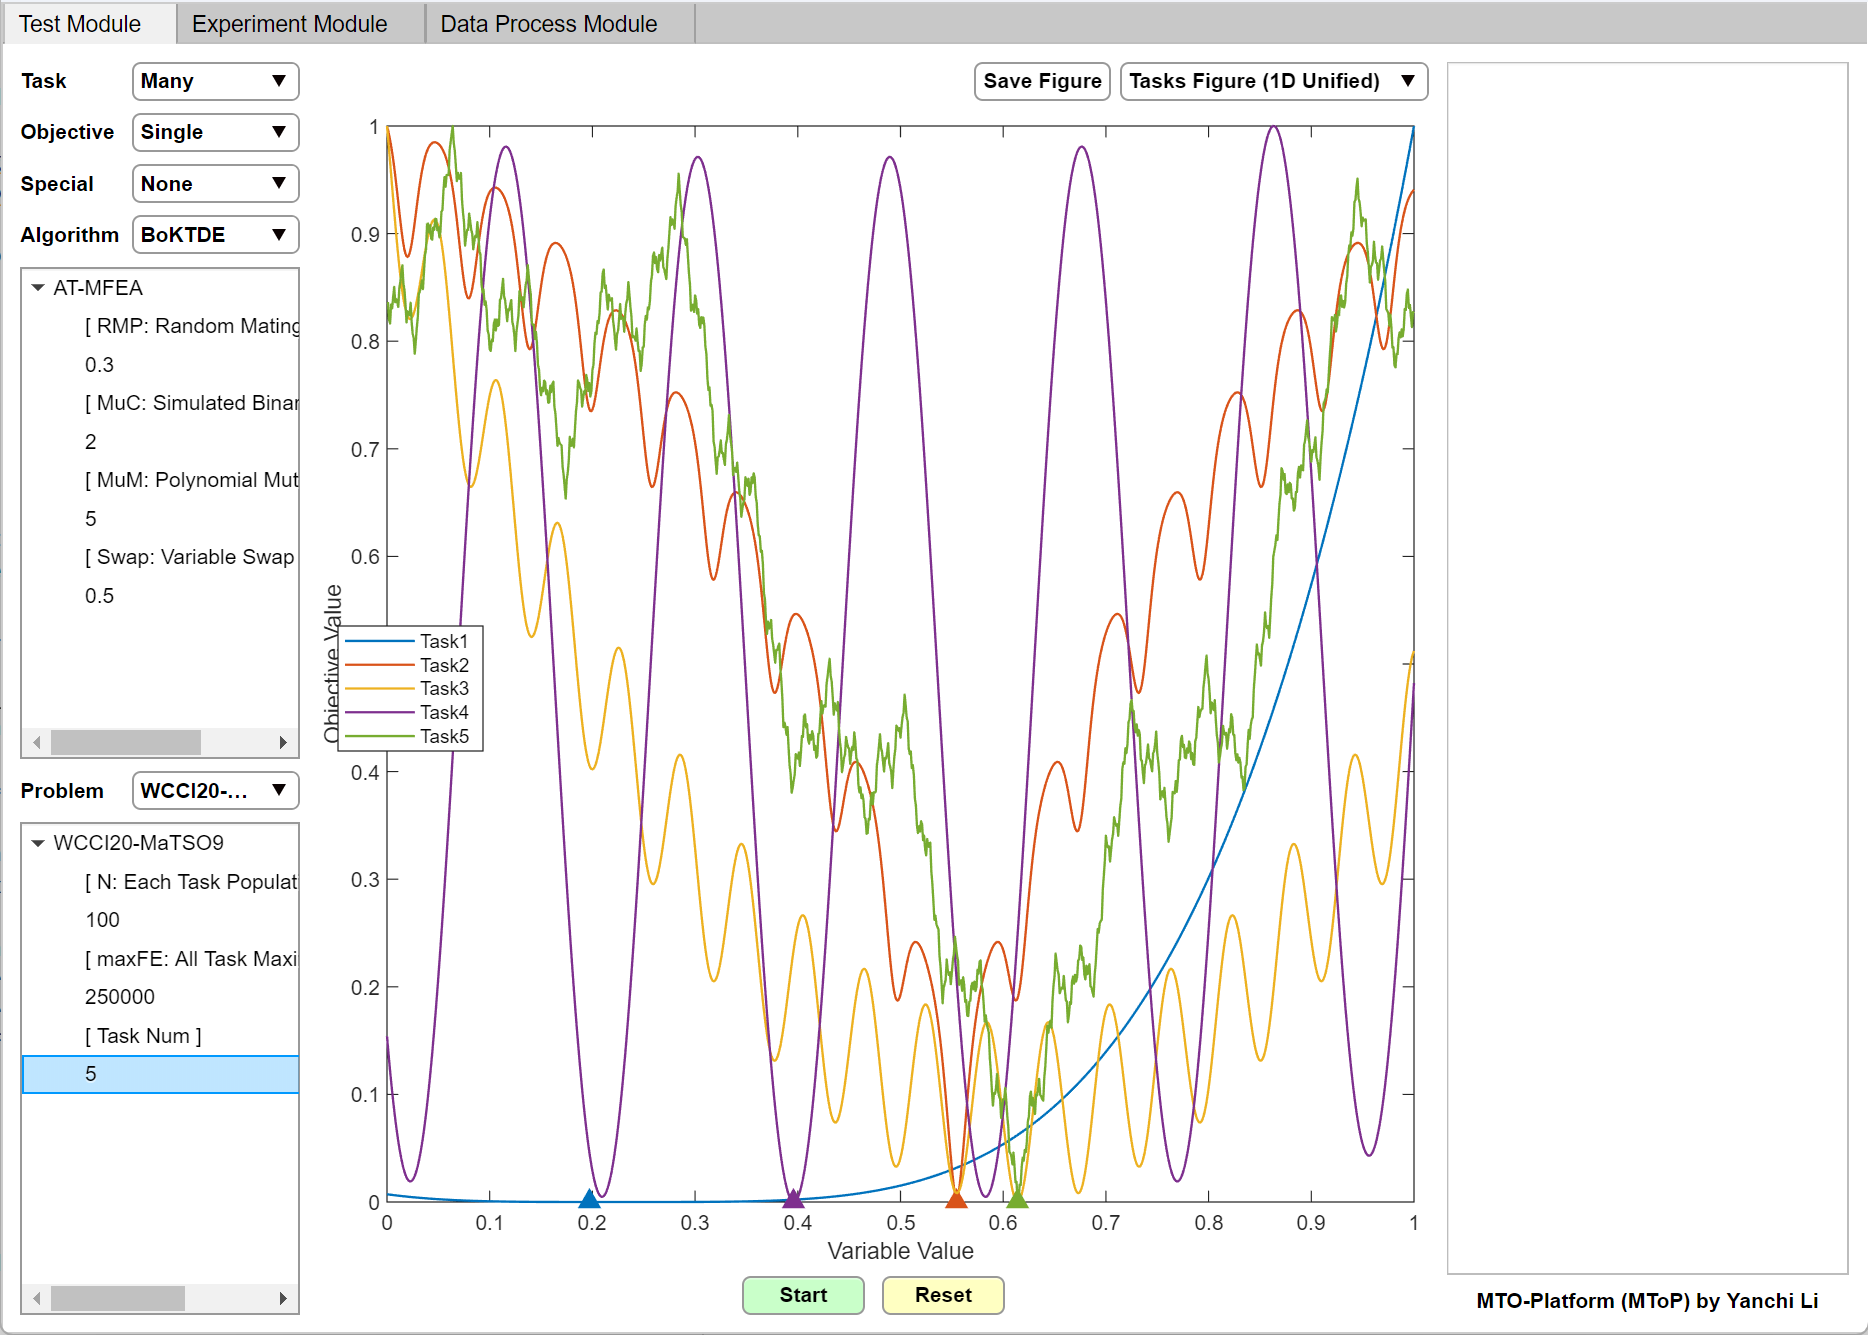Click the orange Task2 optimum triangle marker
Screen dimensions: 1868x1335
[956, 1198]
